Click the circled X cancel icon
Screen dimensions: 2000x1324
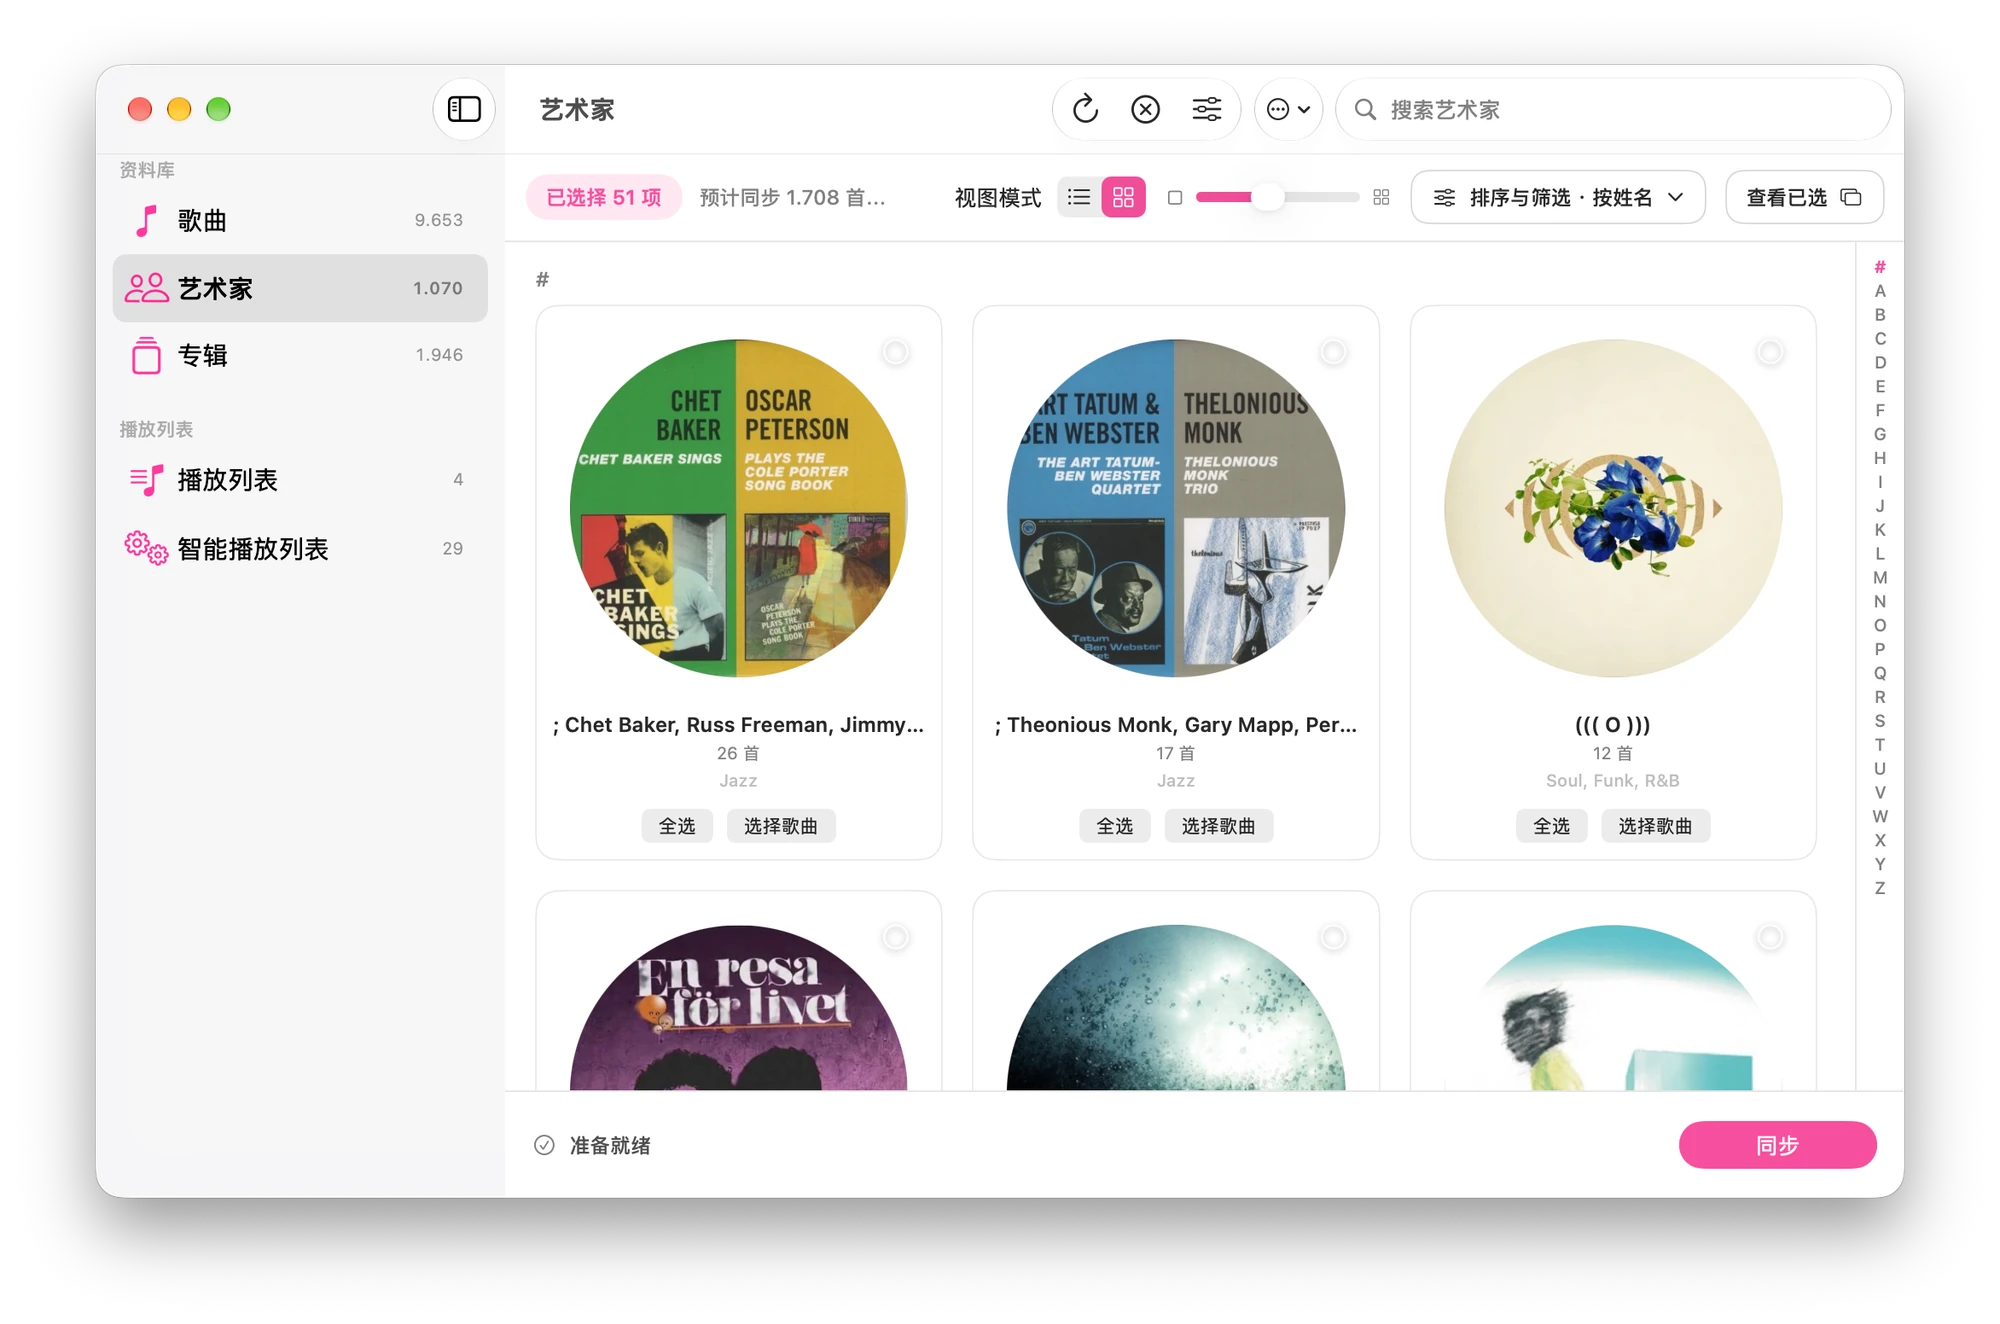pyautogui.click(x=1145, y=109)
